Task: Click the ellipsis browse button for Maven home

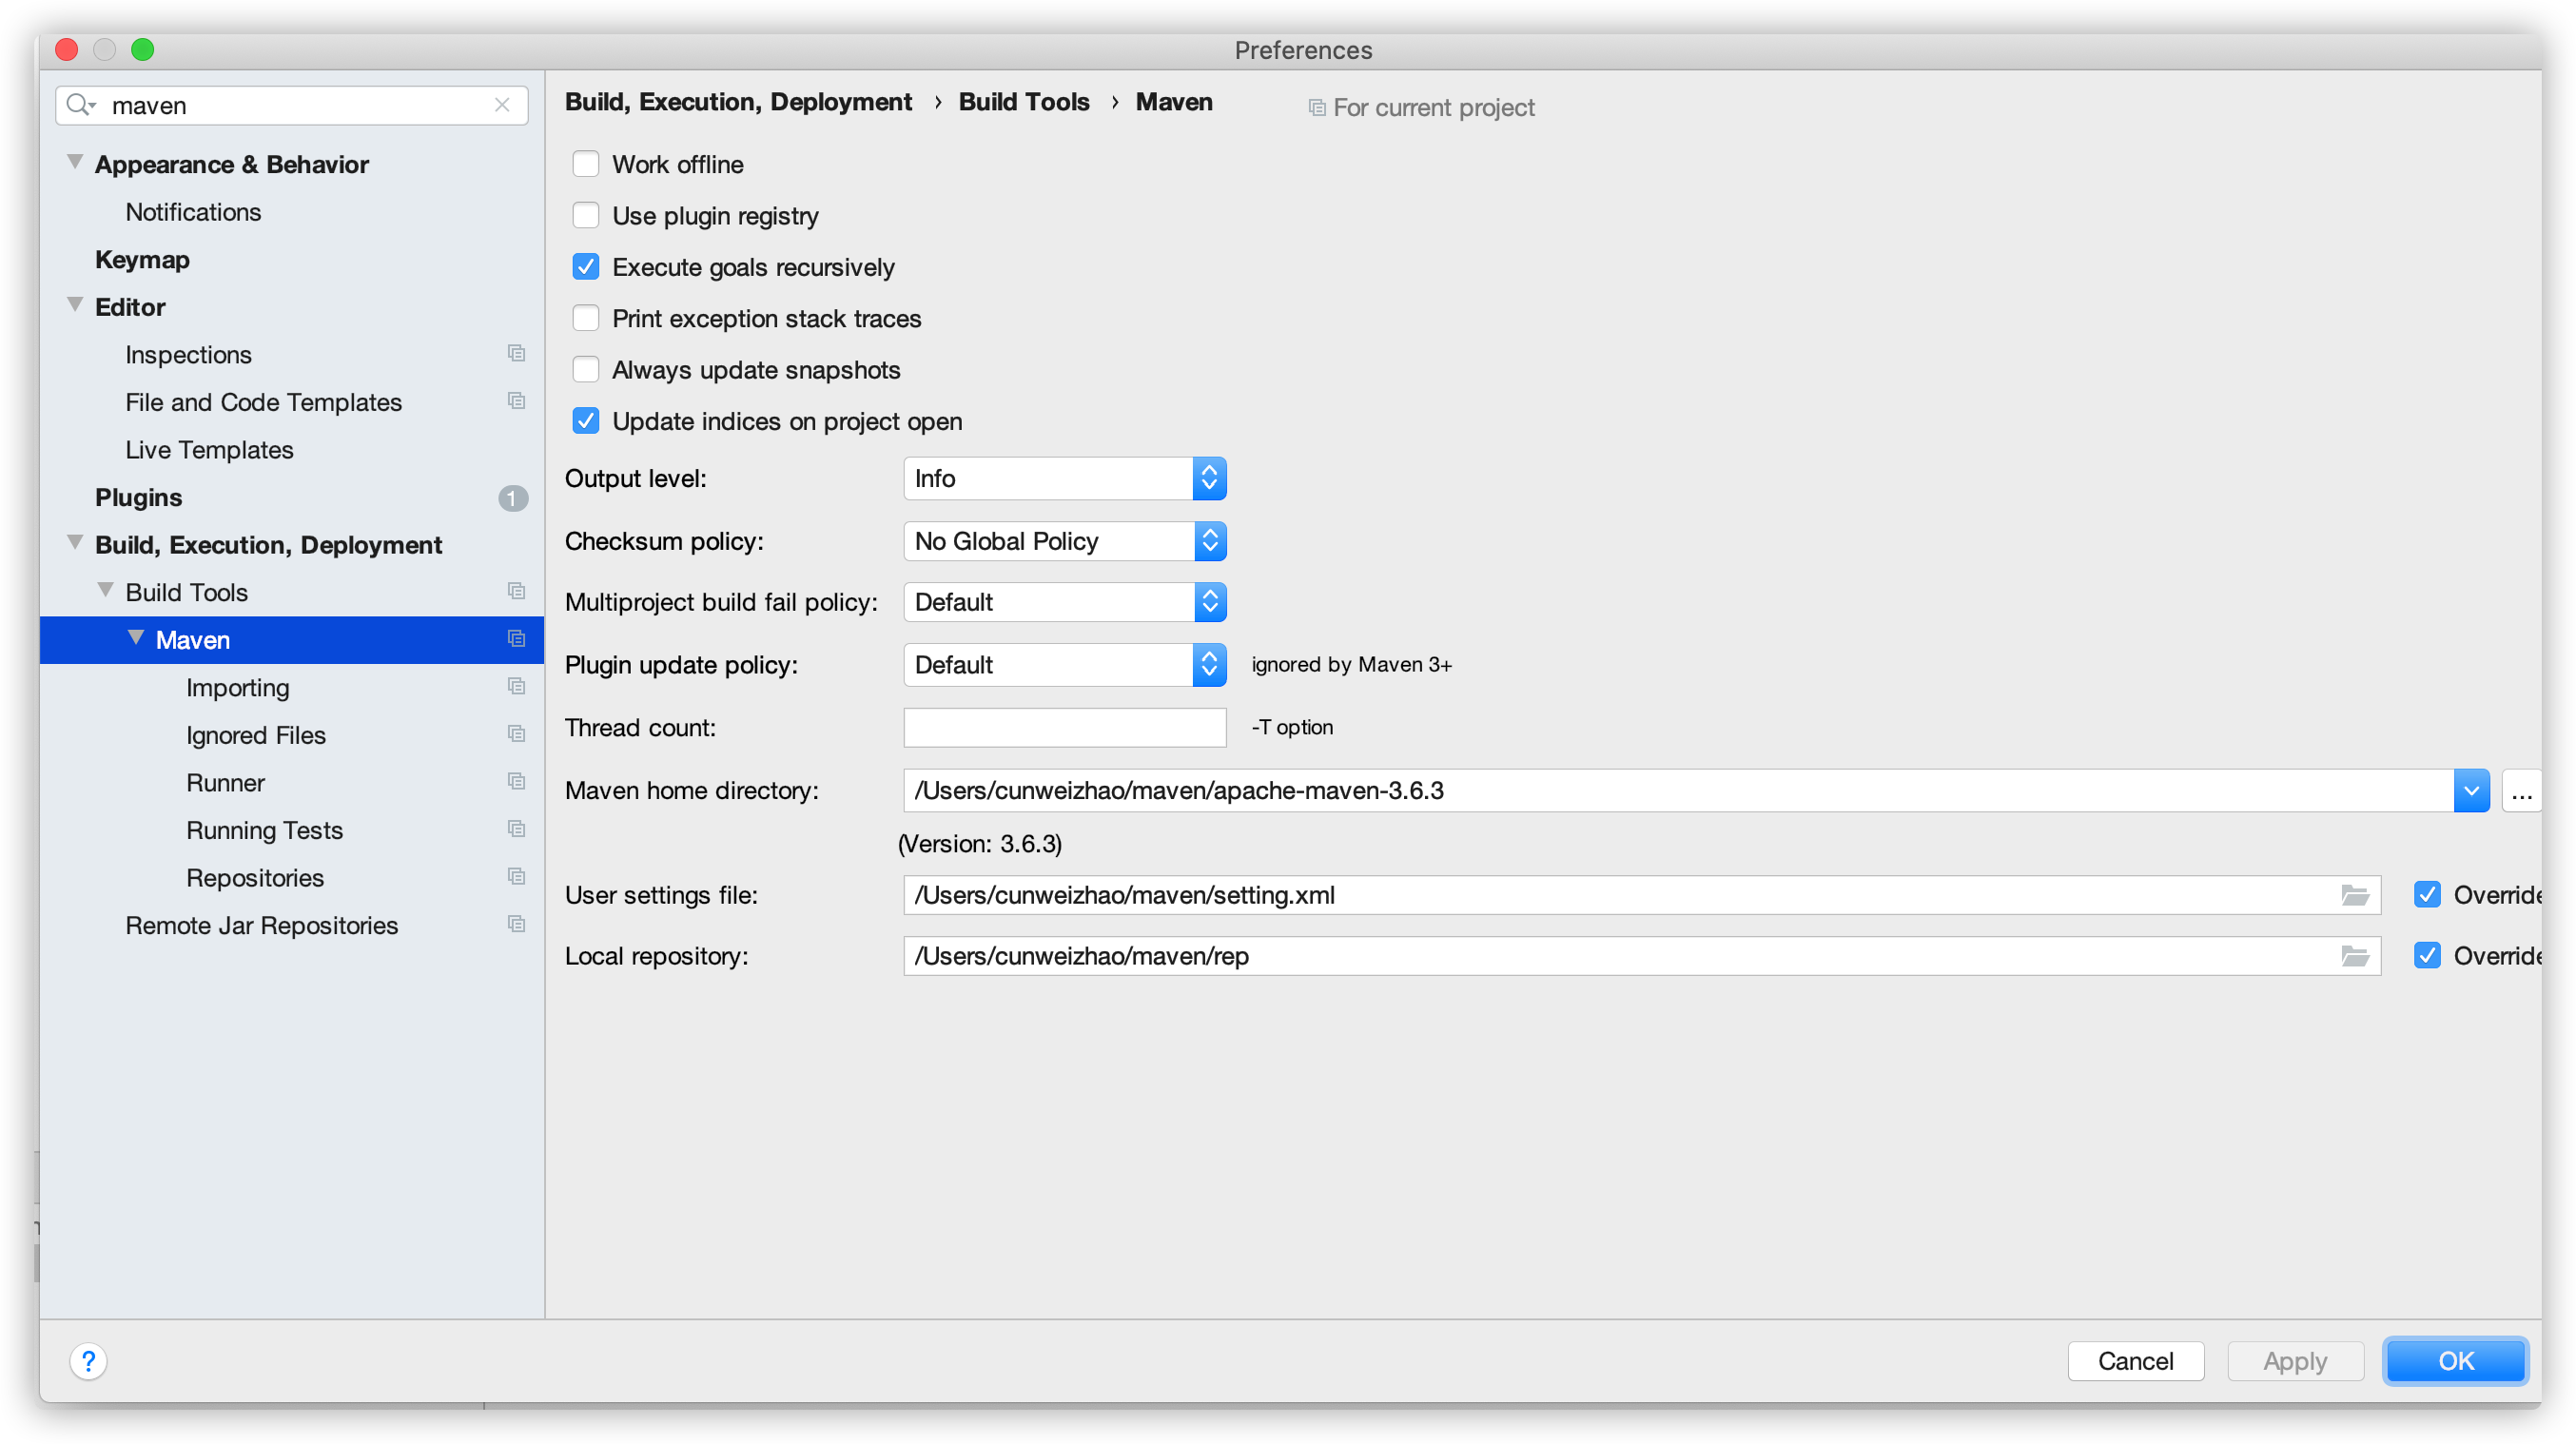Action: click(x=2521, y=791)
